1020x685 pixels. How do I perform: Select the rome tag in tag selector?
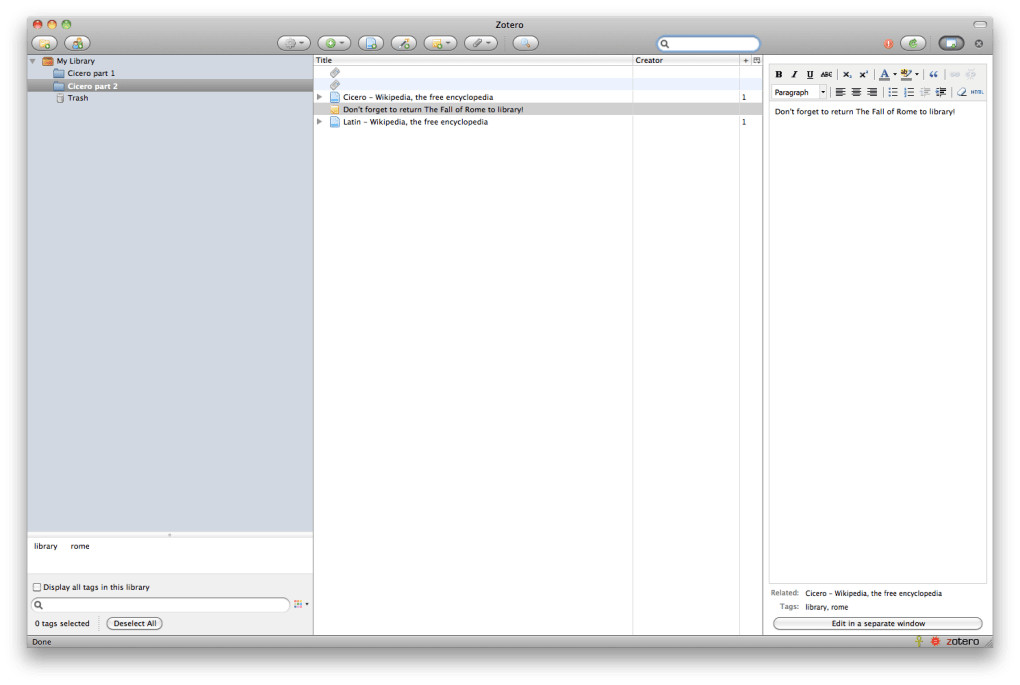click(80, 546)
